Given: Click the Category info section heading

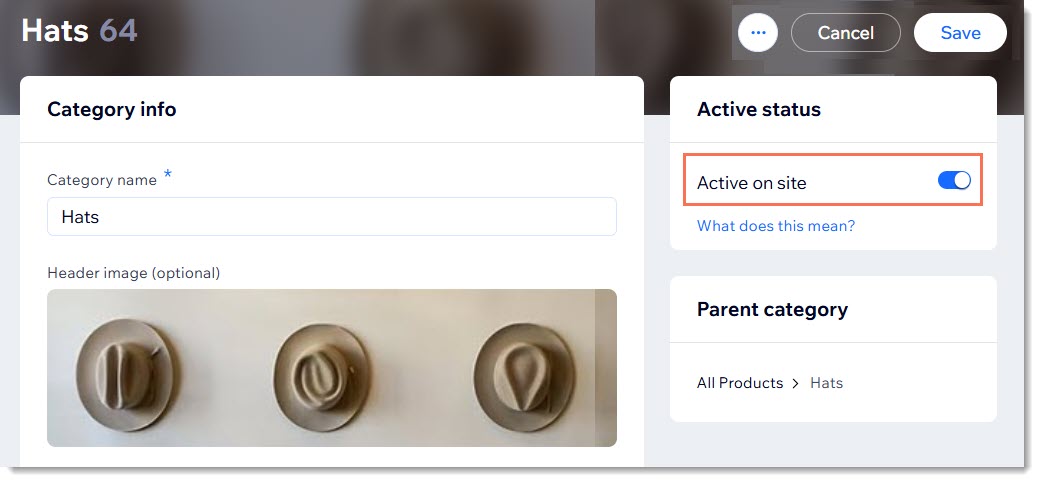Looking at the screenshot, I should pyautogui.click(x=111, y=110).
